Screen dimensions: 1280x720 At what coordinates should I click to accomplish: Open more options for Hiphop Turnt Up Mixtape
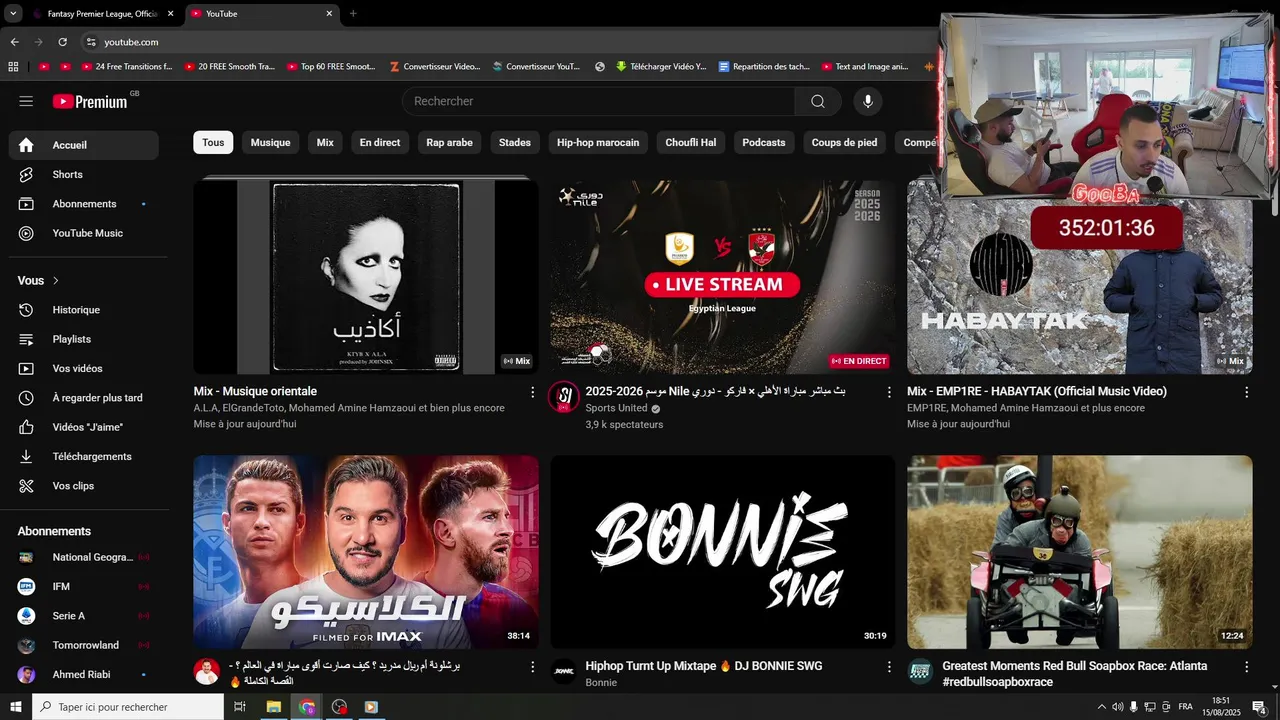tap(889, 666)
